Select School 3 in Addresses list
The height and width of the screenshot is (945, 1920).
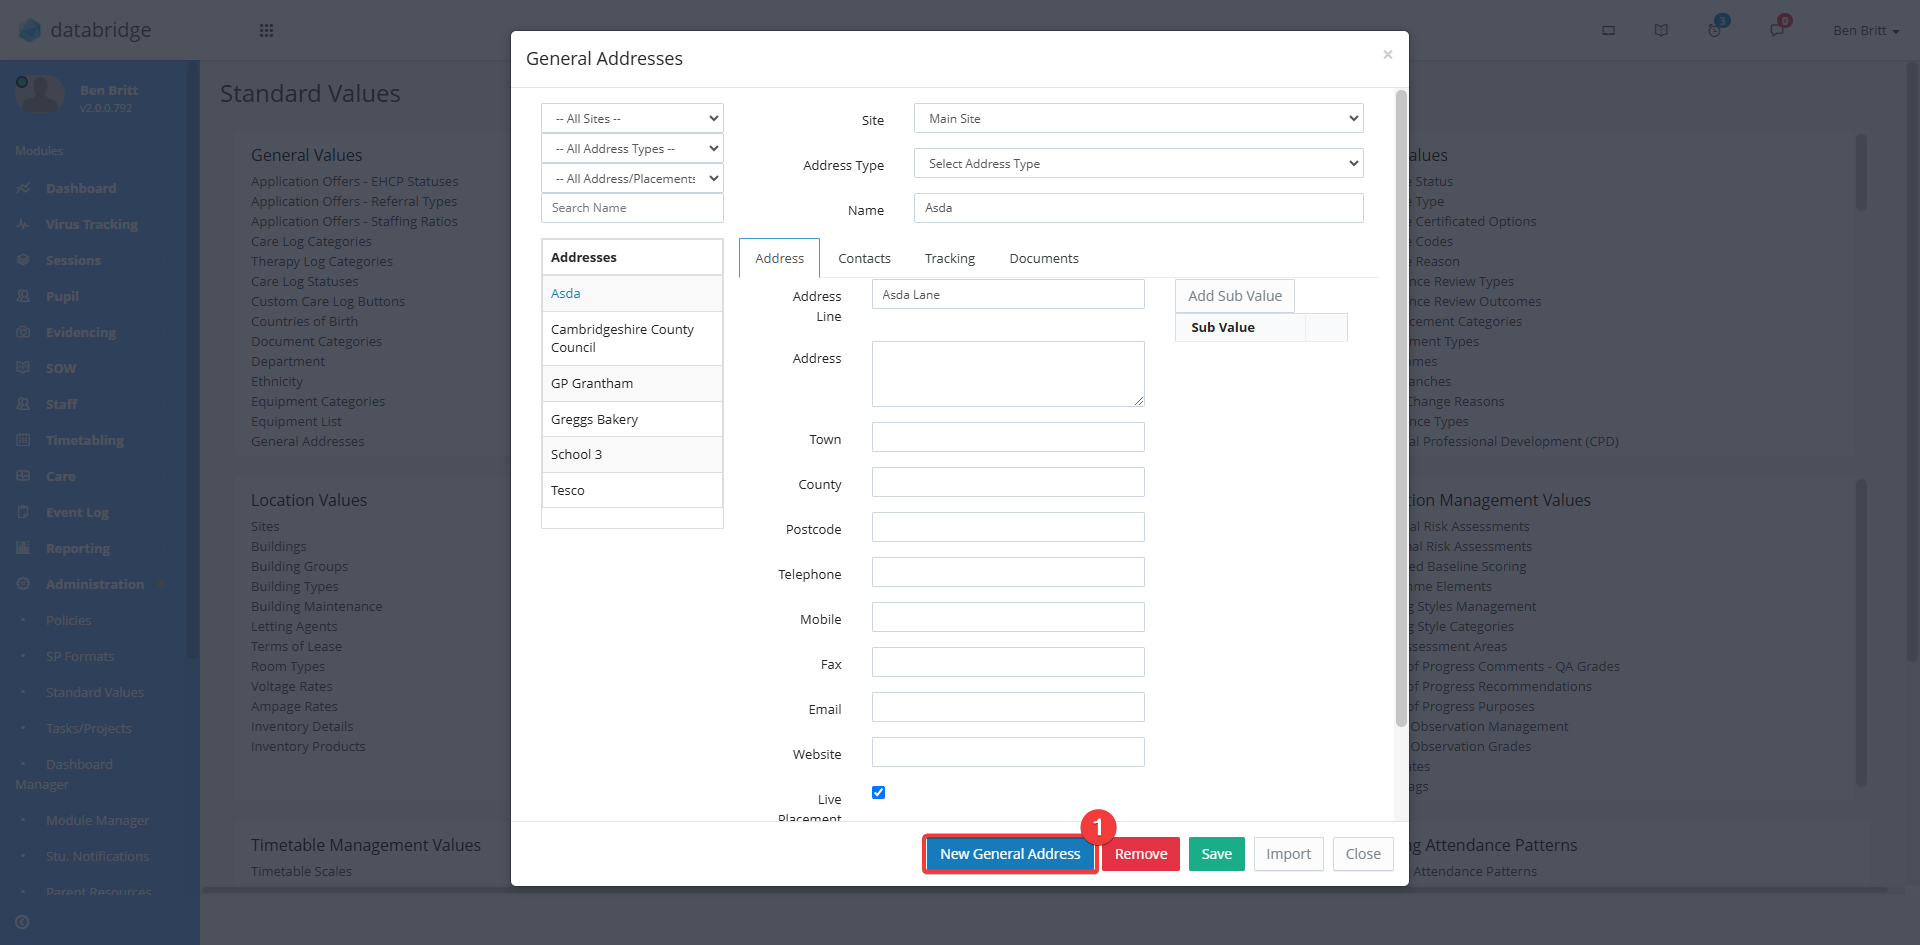(x=632, y=454)
